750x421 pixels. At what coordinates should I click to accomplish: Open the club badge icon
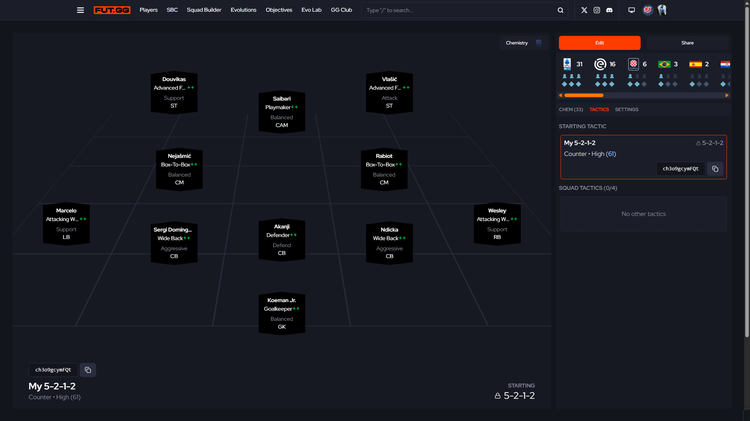[x=648, y=10]
